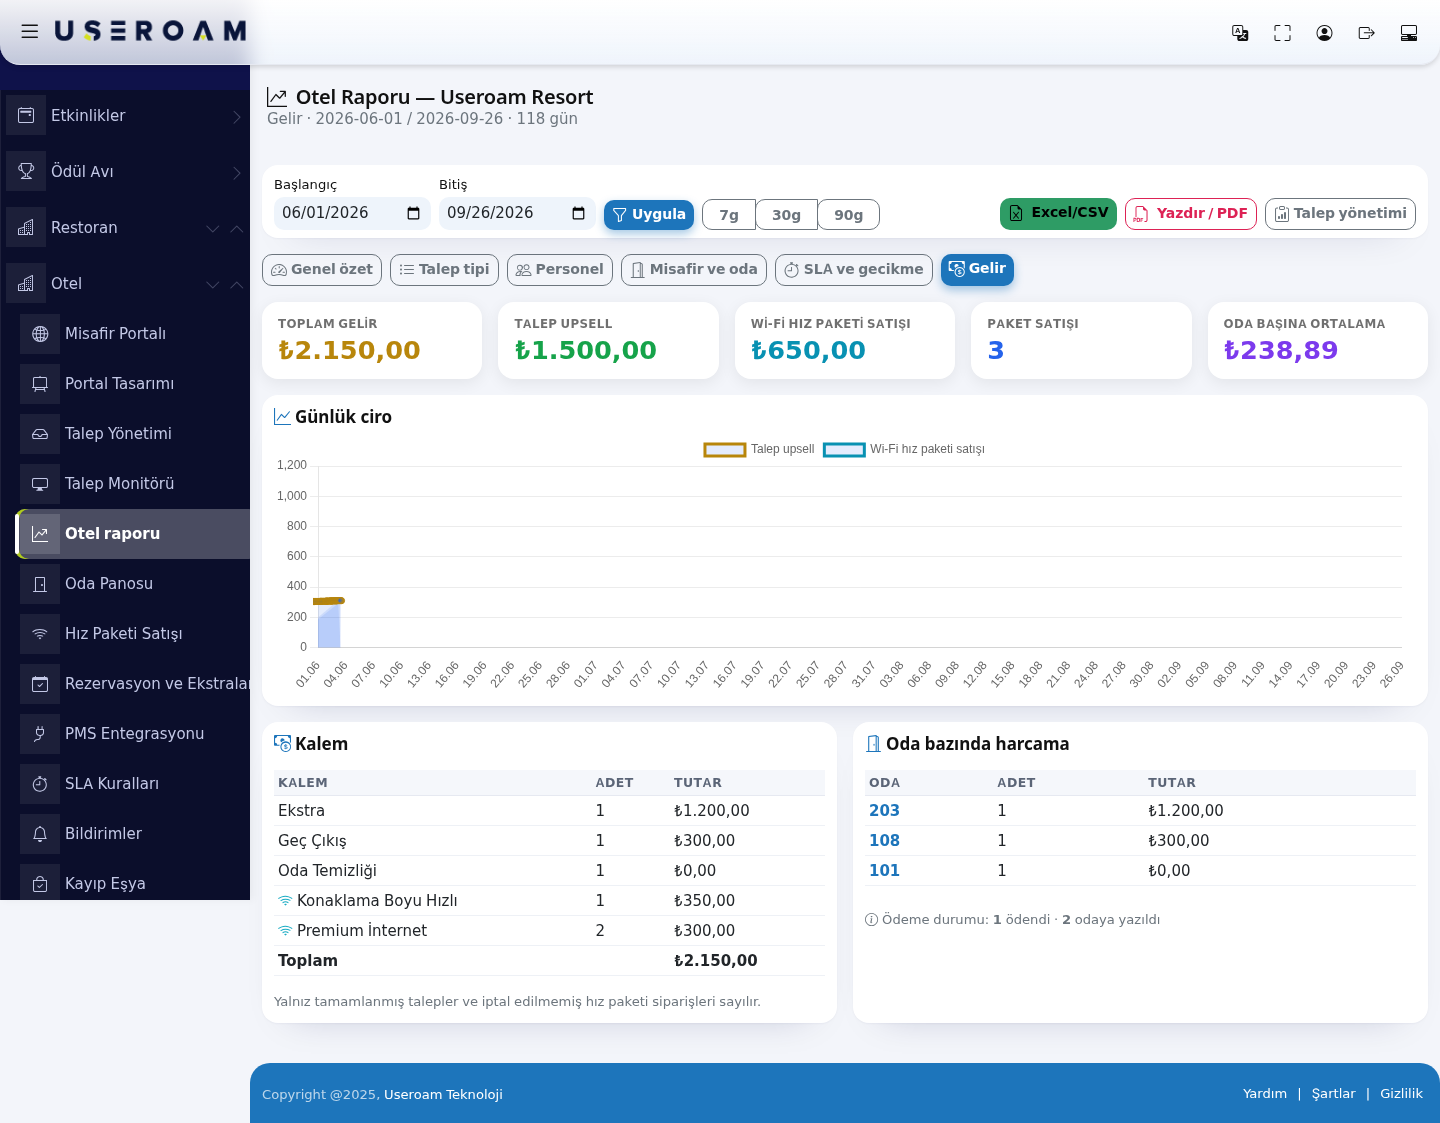This screenshot has width=1440, height=1123.
Task: Click the Yazdır / PDF button
Action: point(1191,214)
